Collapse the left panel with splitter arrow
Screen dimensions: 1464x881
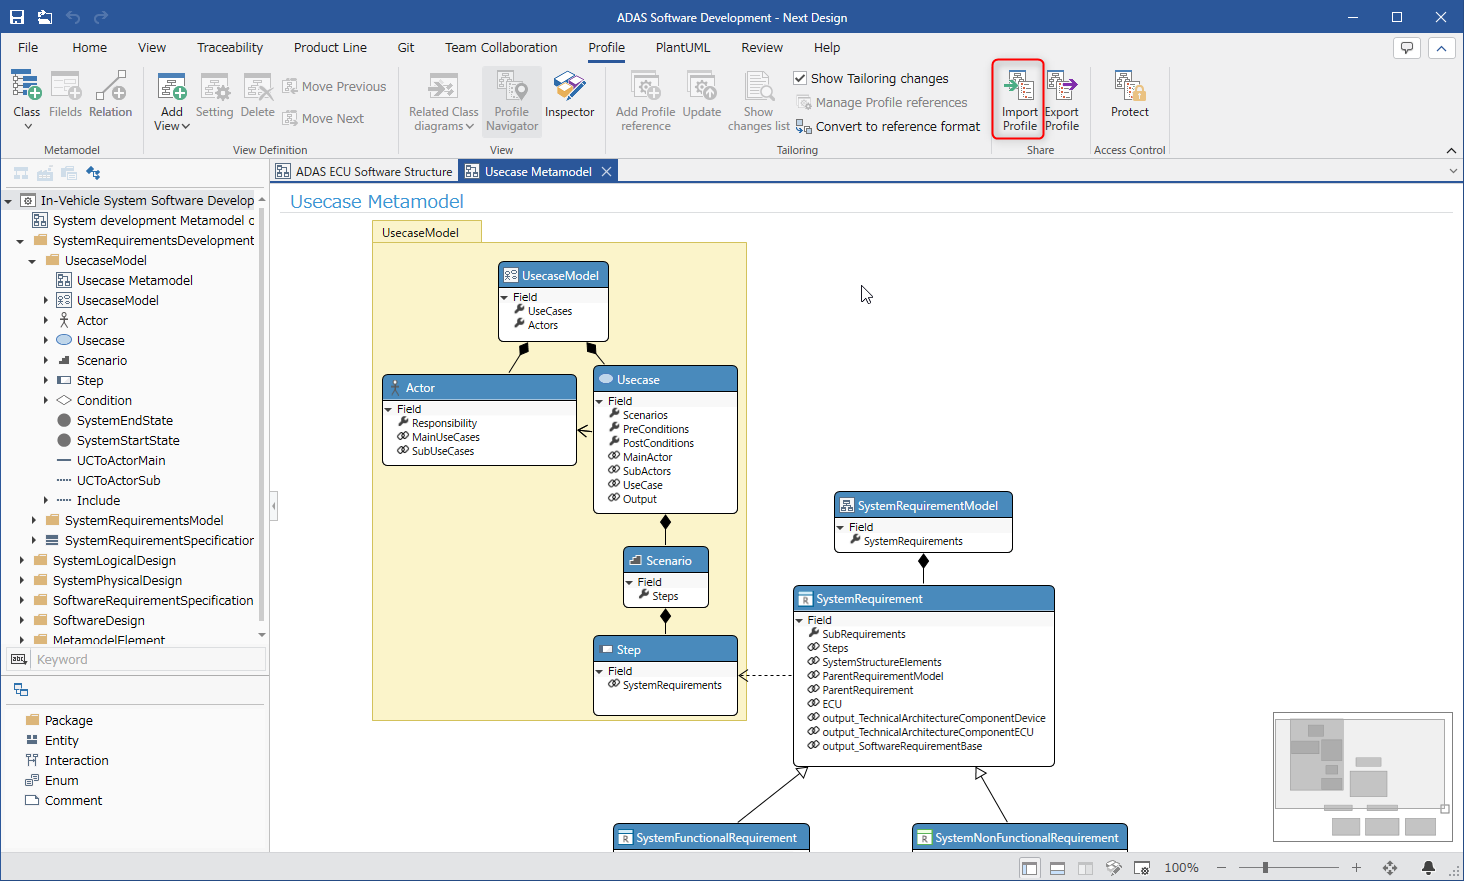click(x=273, y=506)
